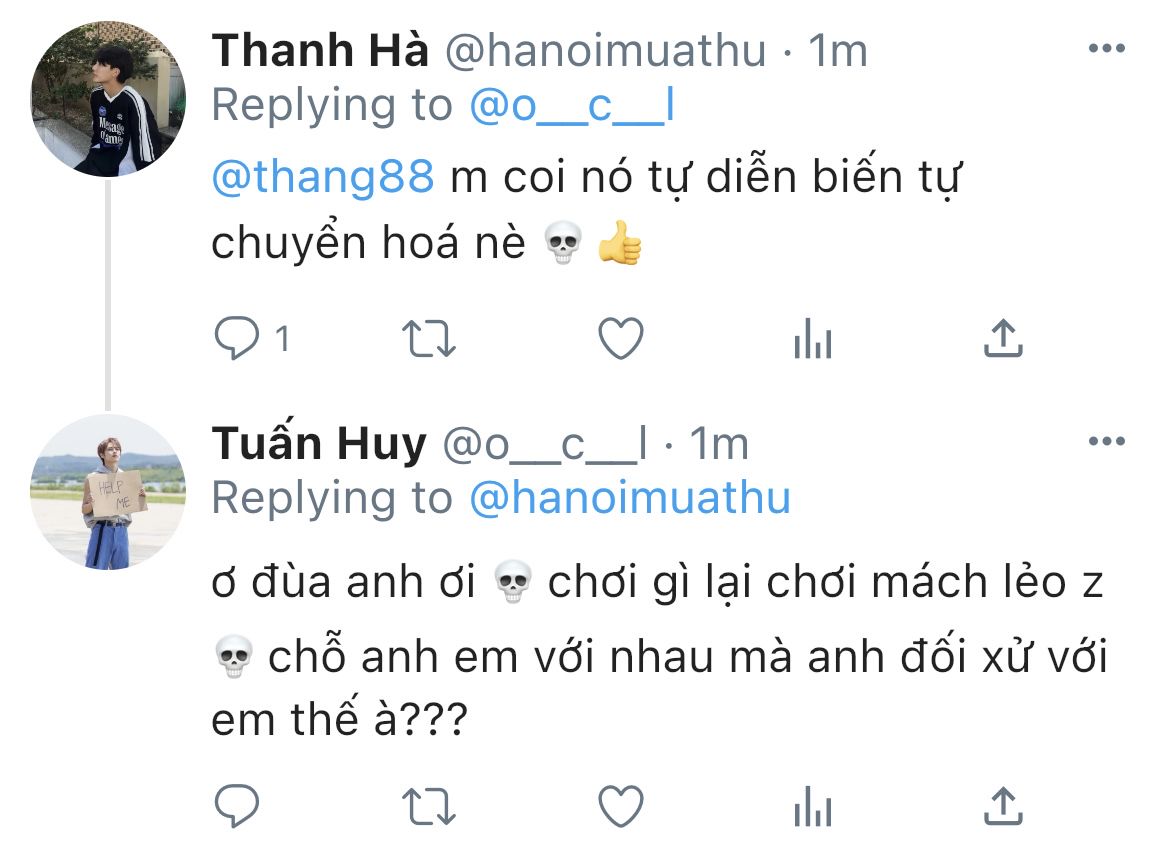Open Tuấn Huy's profile picture
This screenshot has width=1170, height=844.
(108, 492)
